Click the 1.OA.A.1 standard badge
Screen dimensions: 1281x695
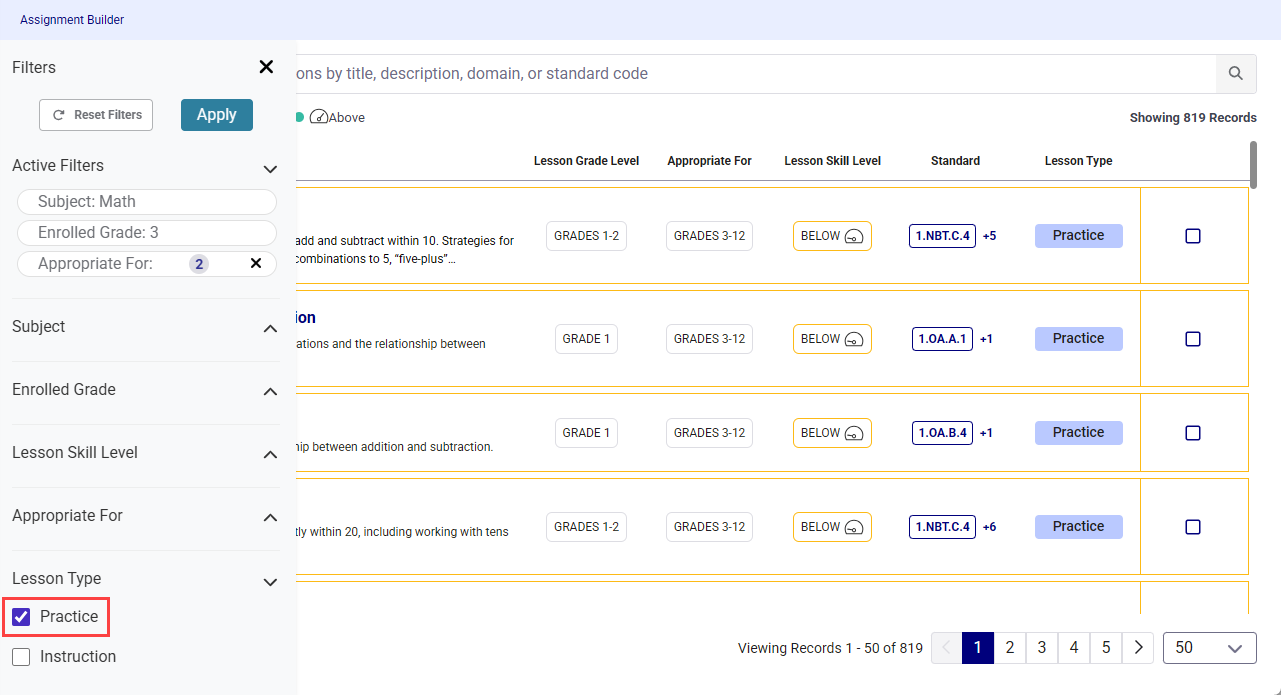click(942, 339)
